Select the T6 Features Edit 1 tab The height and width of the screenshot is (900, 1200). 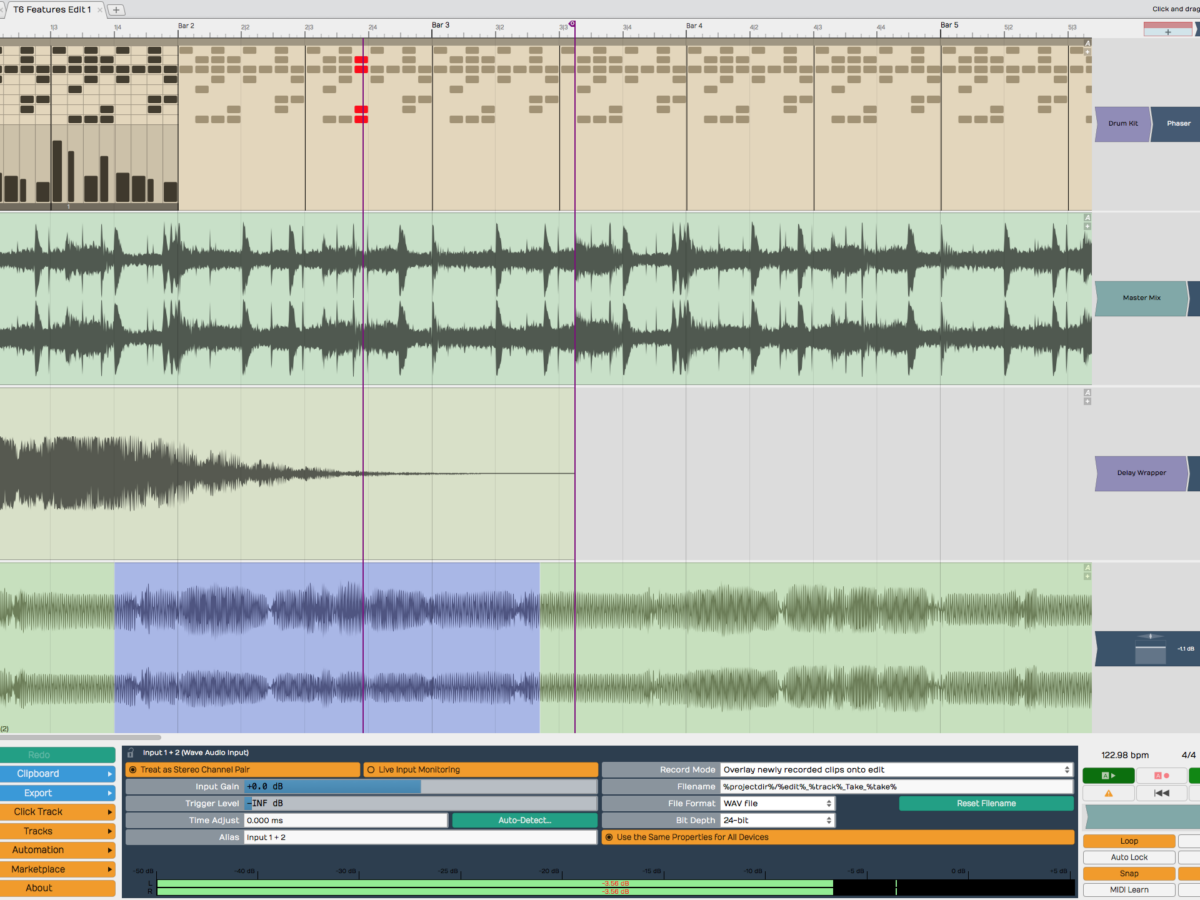tap(51, 9)
